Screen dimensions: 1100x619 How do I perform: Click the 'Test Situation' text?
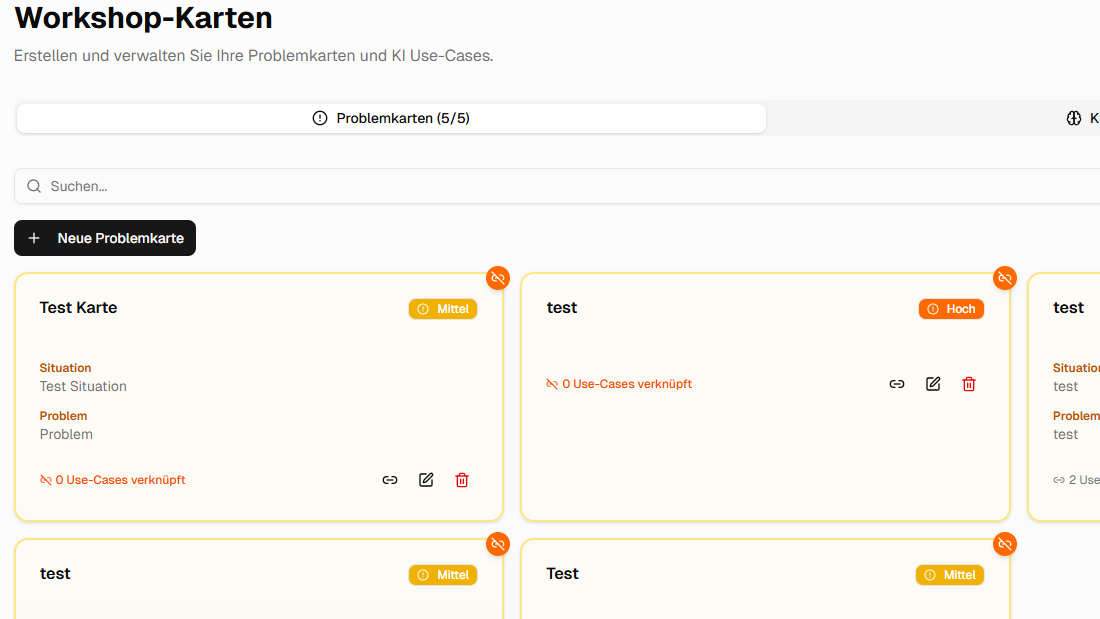(83, 386)
